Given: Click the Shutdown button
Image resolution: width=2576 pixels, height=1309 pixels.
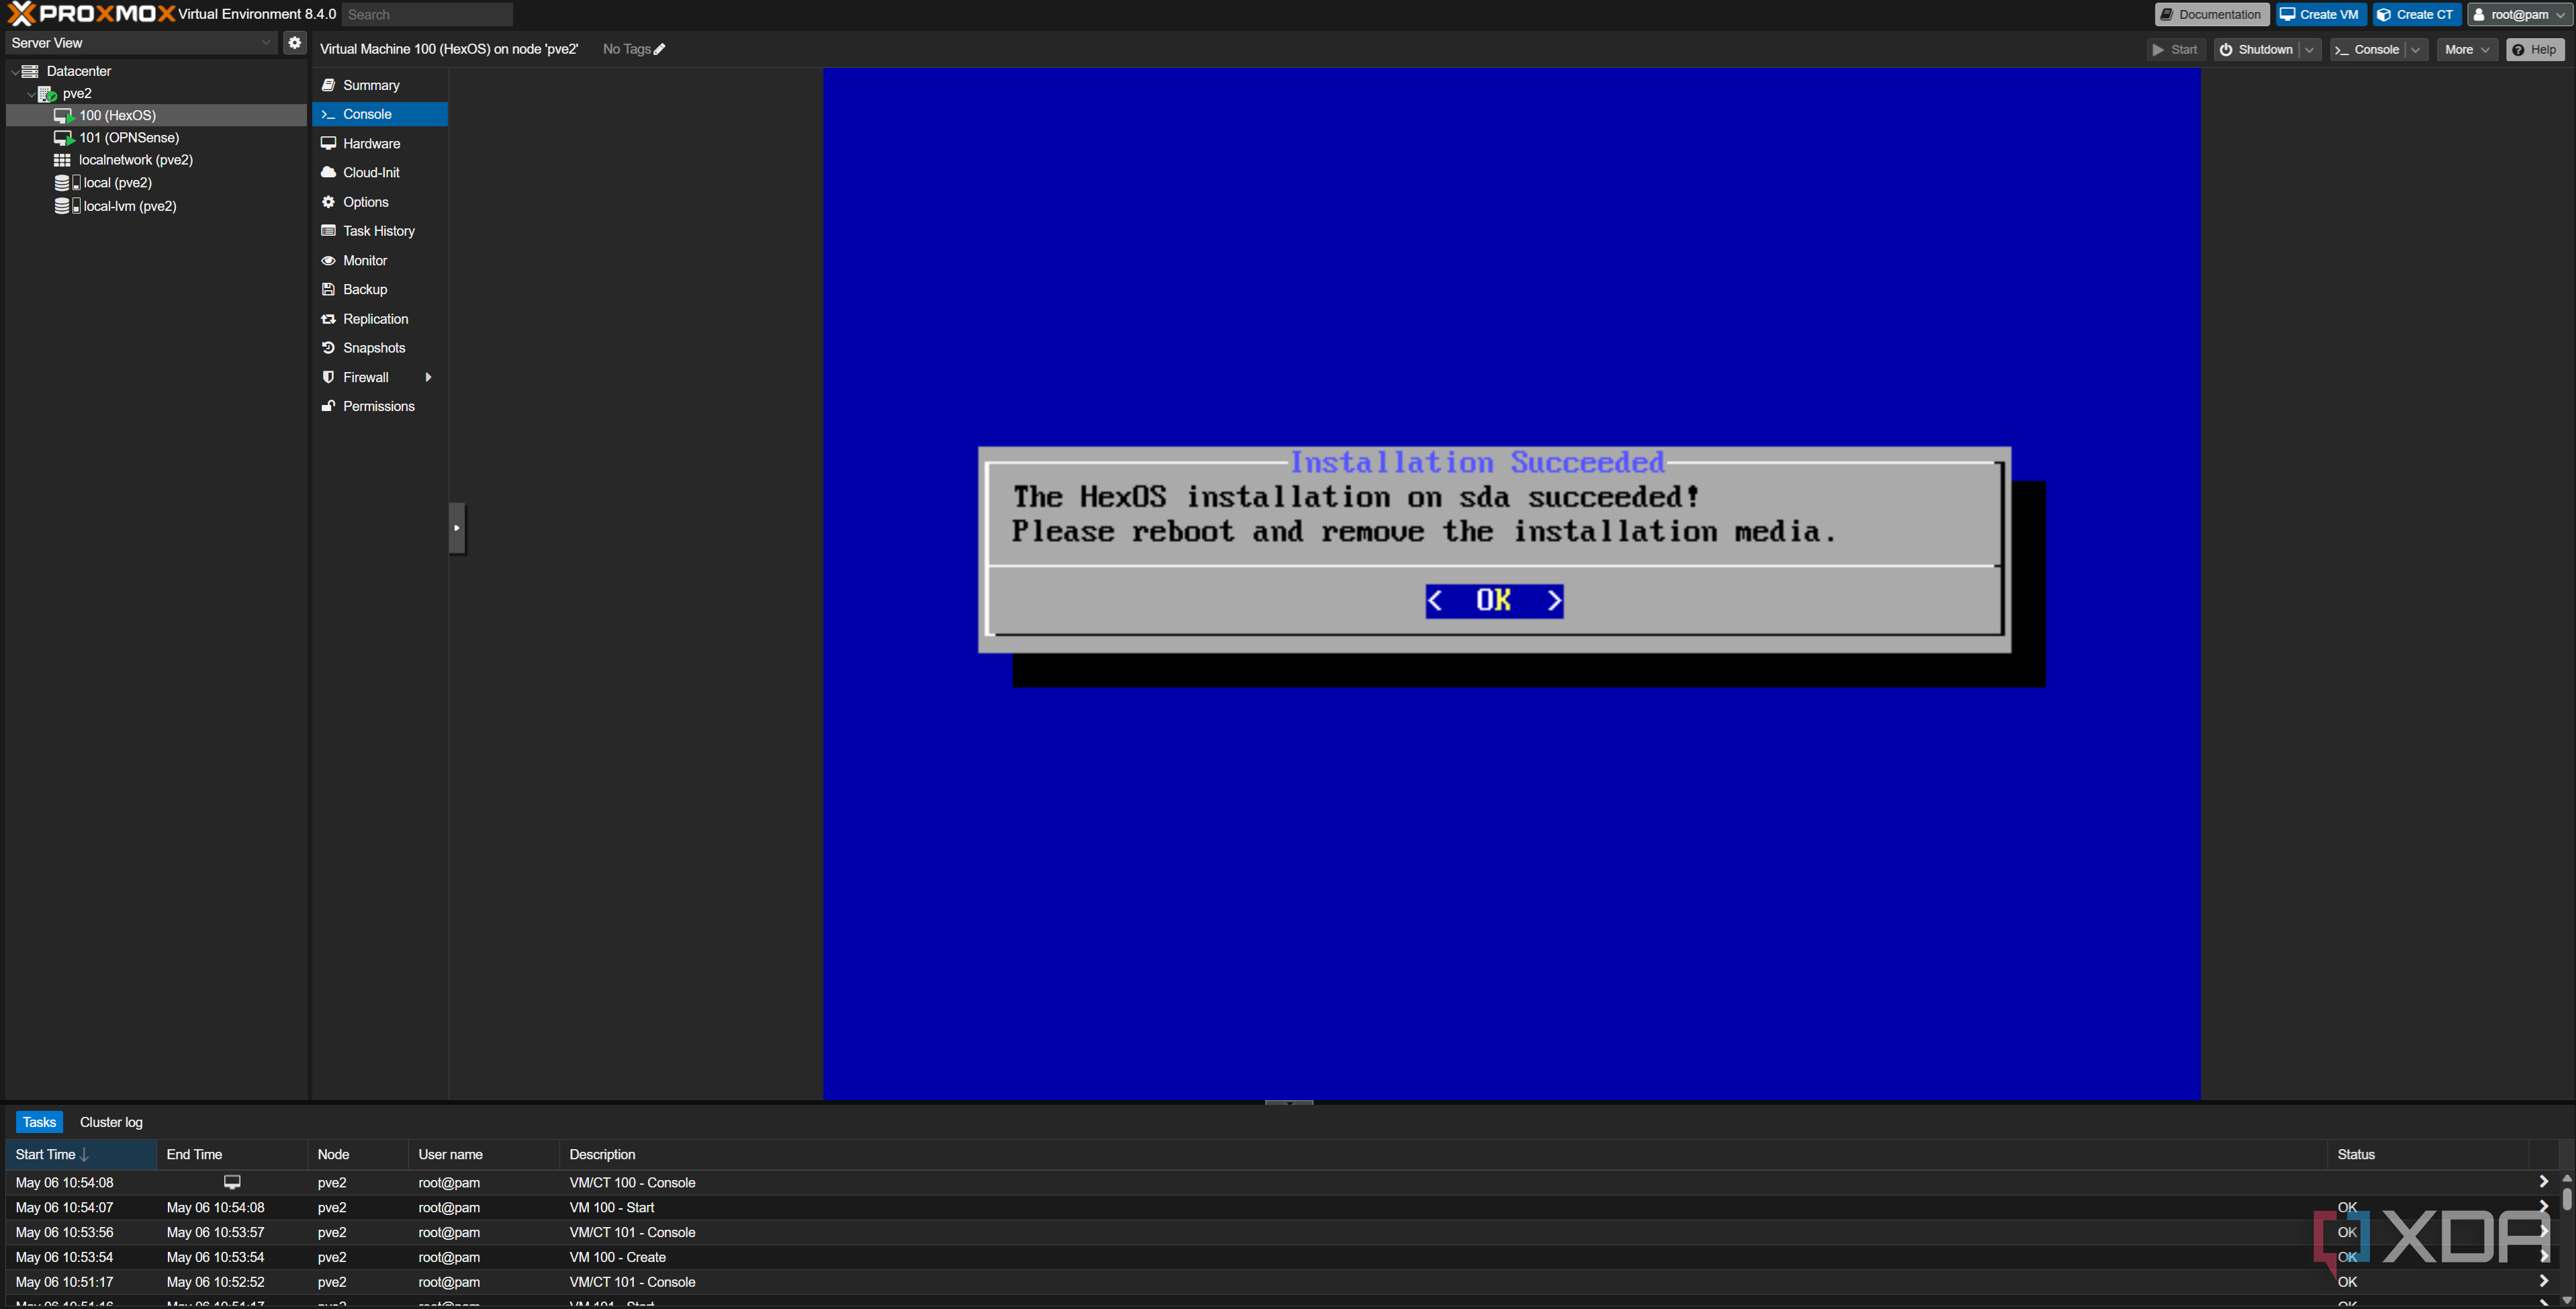Looking at the screenshot, I should click(x=2256, y=49).
